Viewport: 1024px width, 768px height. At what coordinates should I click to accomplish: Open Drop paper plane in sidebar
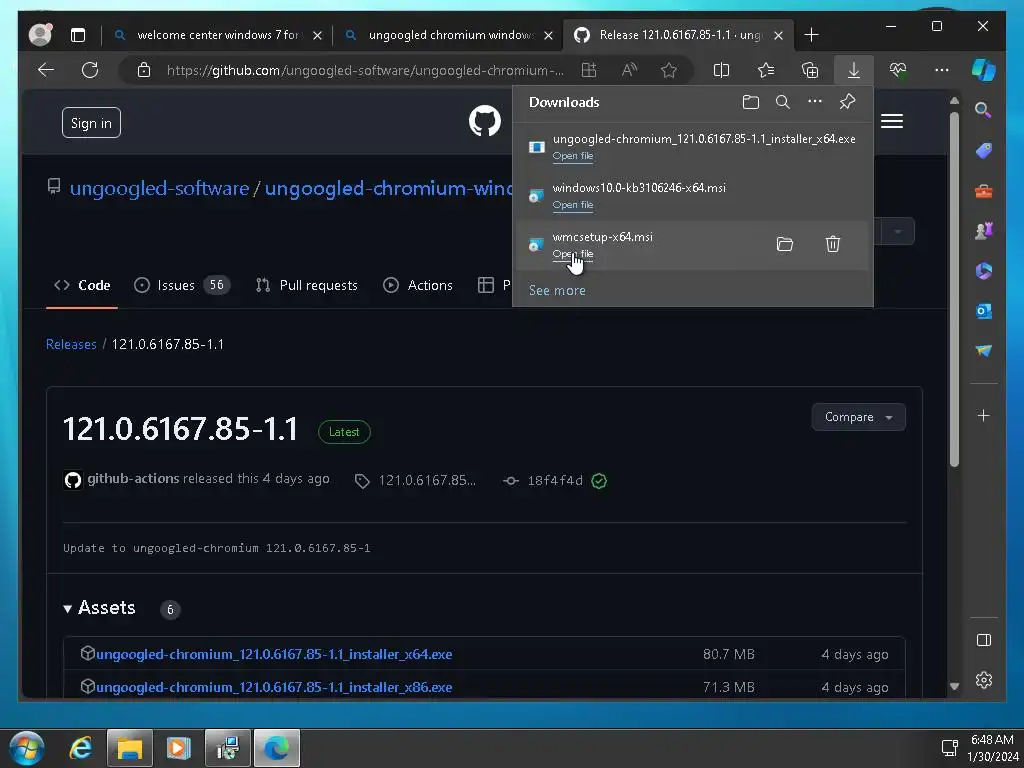coord(984,351)
